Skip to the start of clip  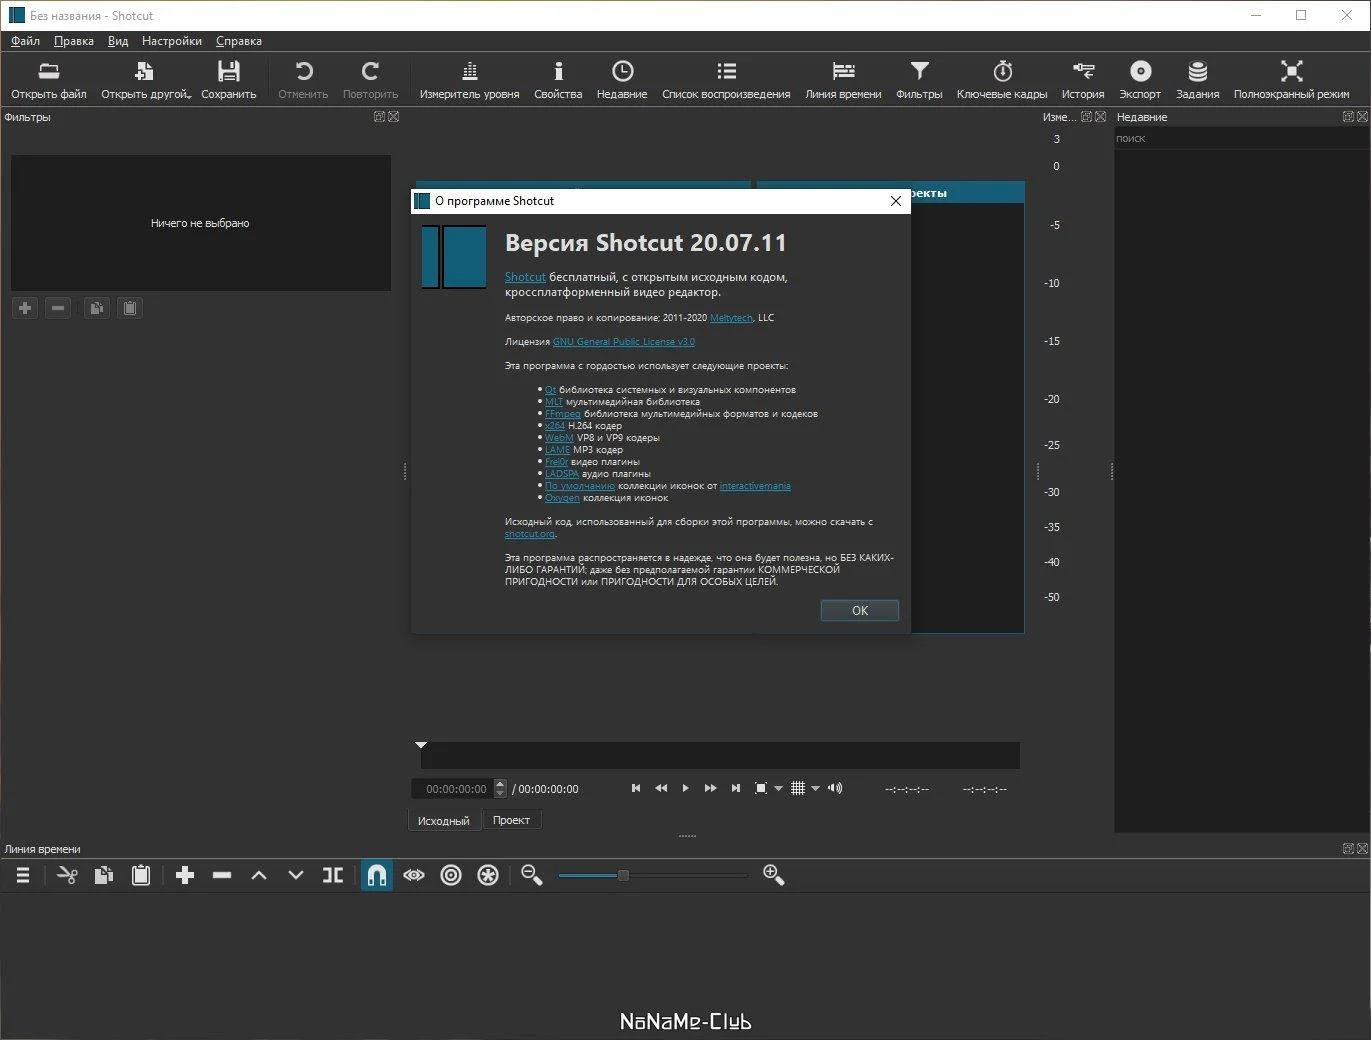point(636,788)
